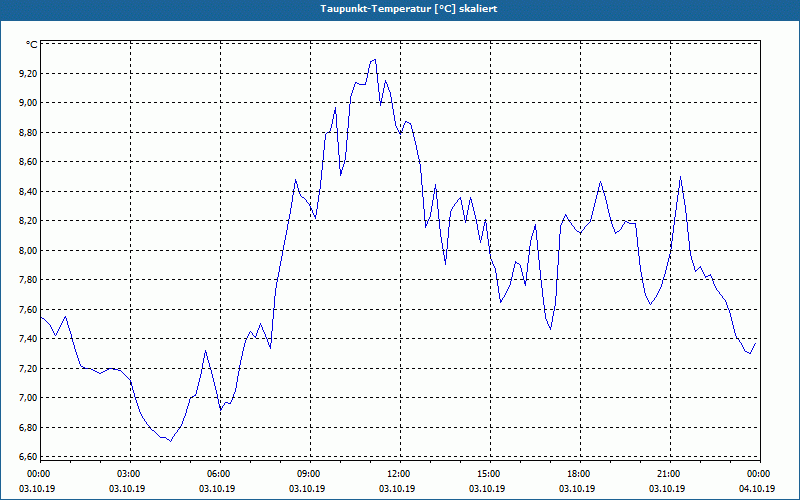The height and width of the screenshot is (500, 800).
Task: Click the 21:00 time label
Action: coord(670,474)
